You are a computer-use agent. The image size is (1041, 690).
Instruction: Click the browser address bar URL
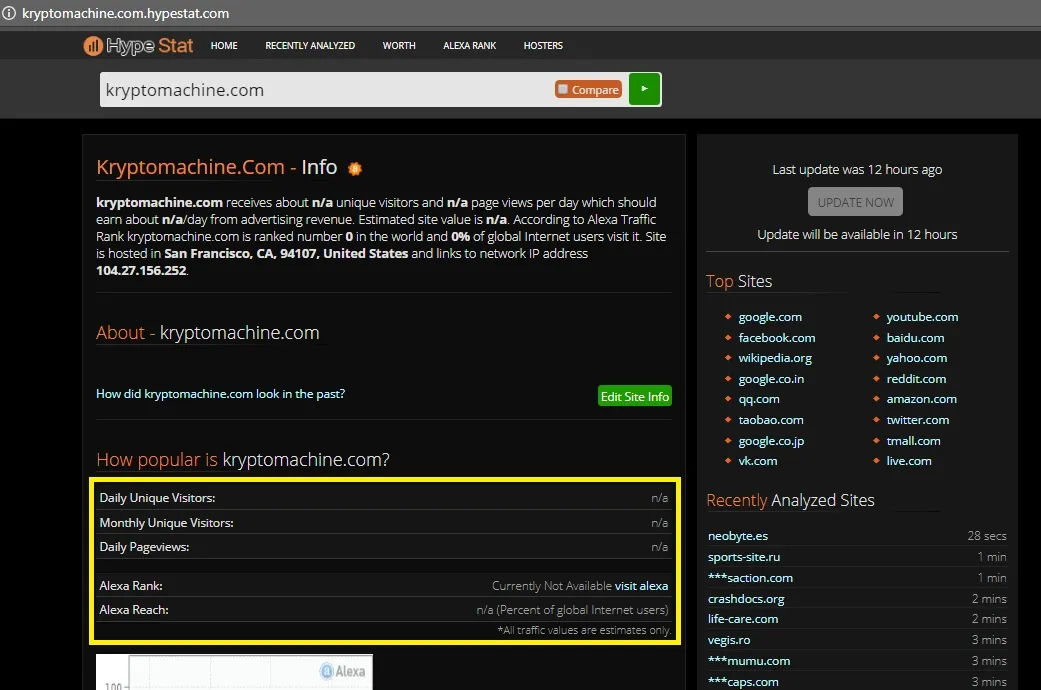(x=125, y=13)
